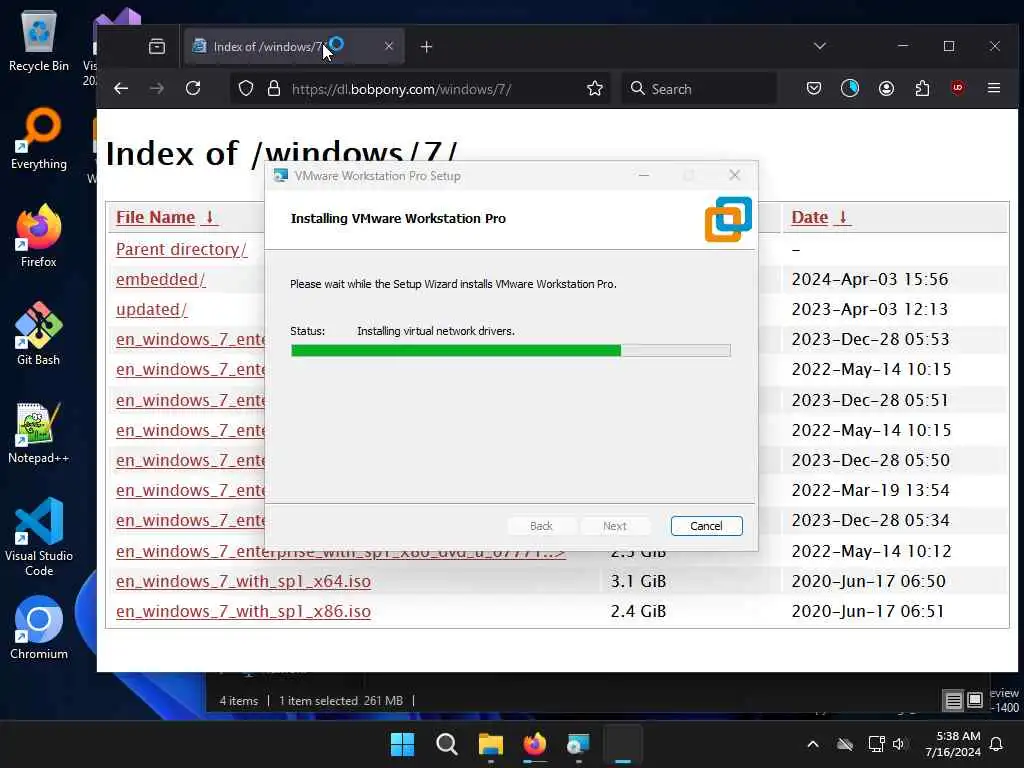Open Everything search desktop icon
This screenshot has width=1024, height=768.
point(39,138)
